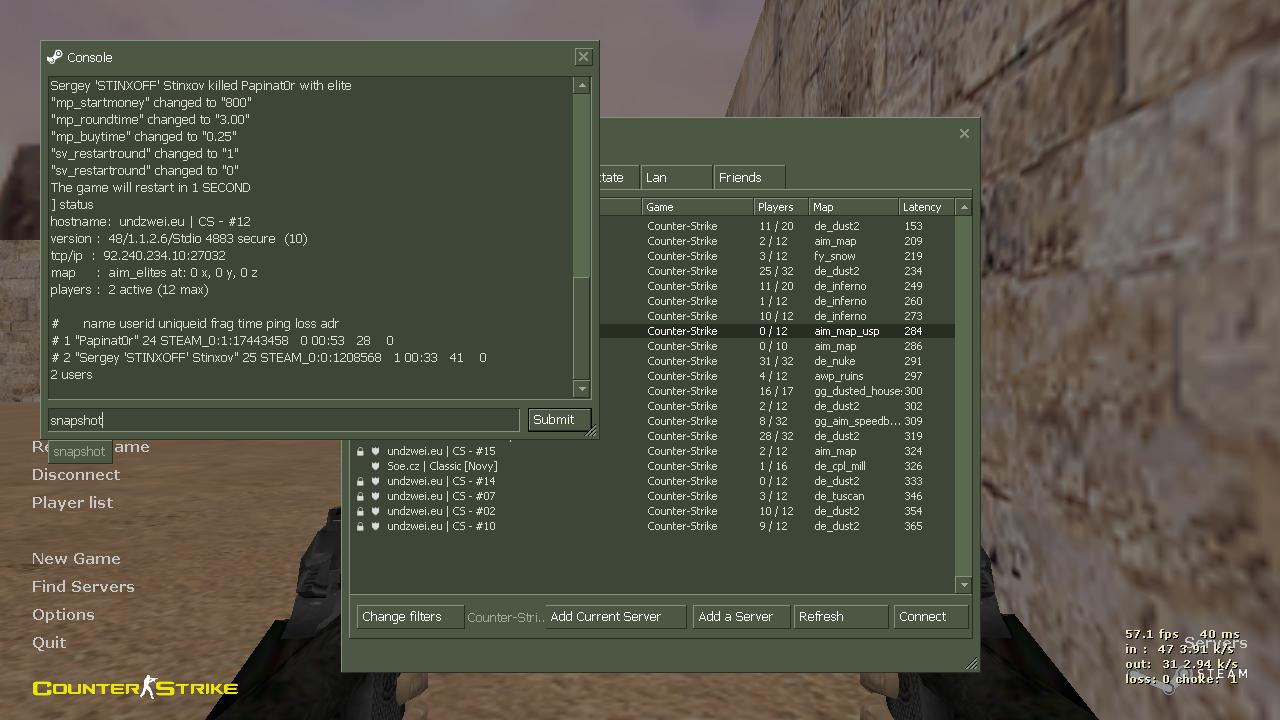Click the 'map : aim_elites' console line
This screenshot has width=1280, height=720.
154,273
